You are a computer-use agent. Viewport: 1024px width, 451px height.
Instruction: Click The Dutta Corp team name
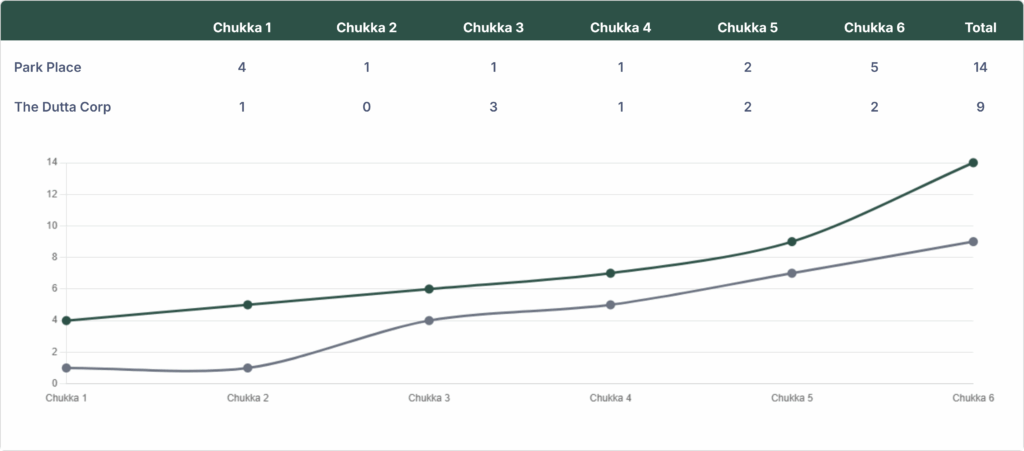point(62,107)
